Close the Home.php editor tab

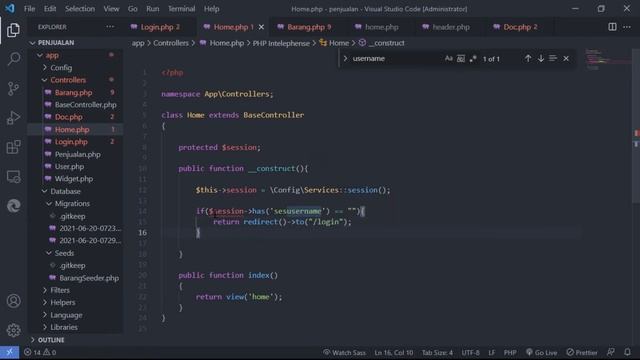(261, 27)
